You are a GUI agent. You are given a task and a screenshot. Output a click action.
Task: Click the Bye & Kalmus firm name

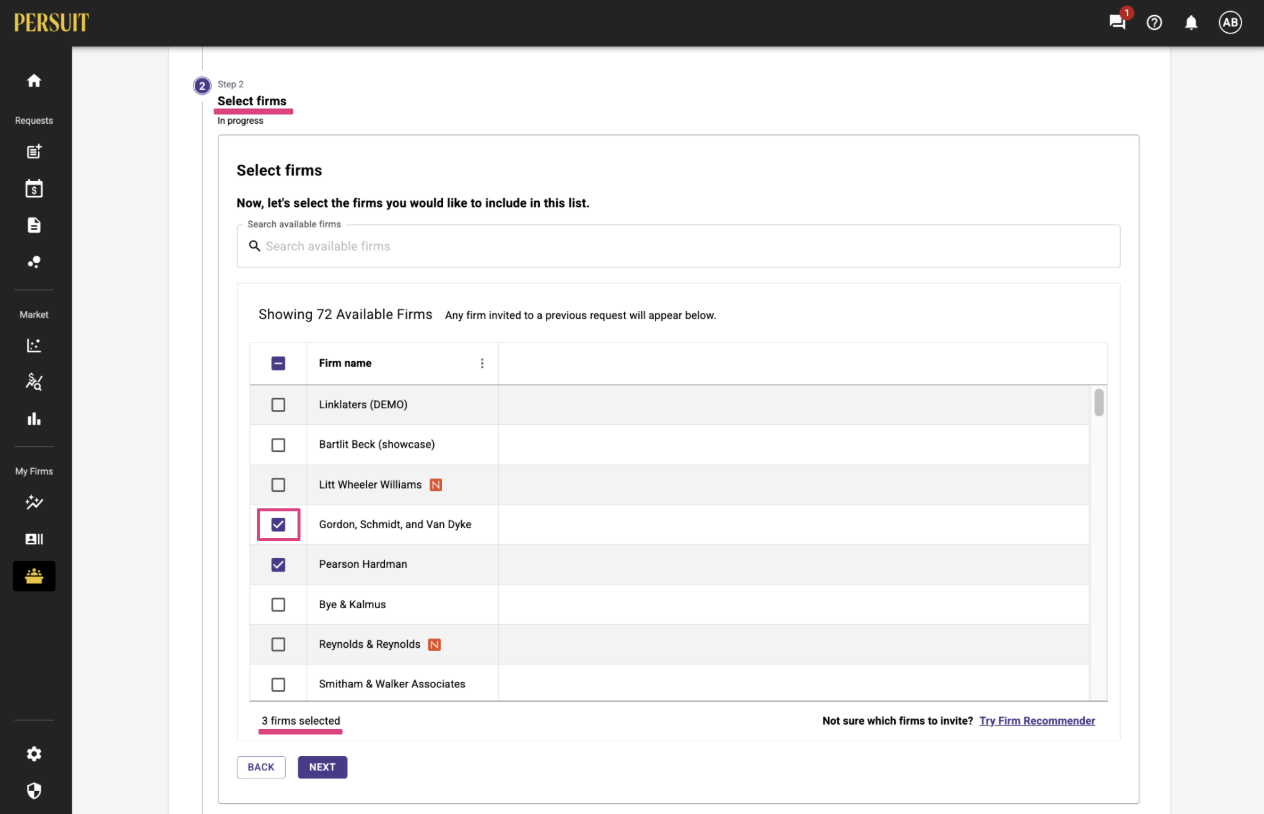pos(352,605)
